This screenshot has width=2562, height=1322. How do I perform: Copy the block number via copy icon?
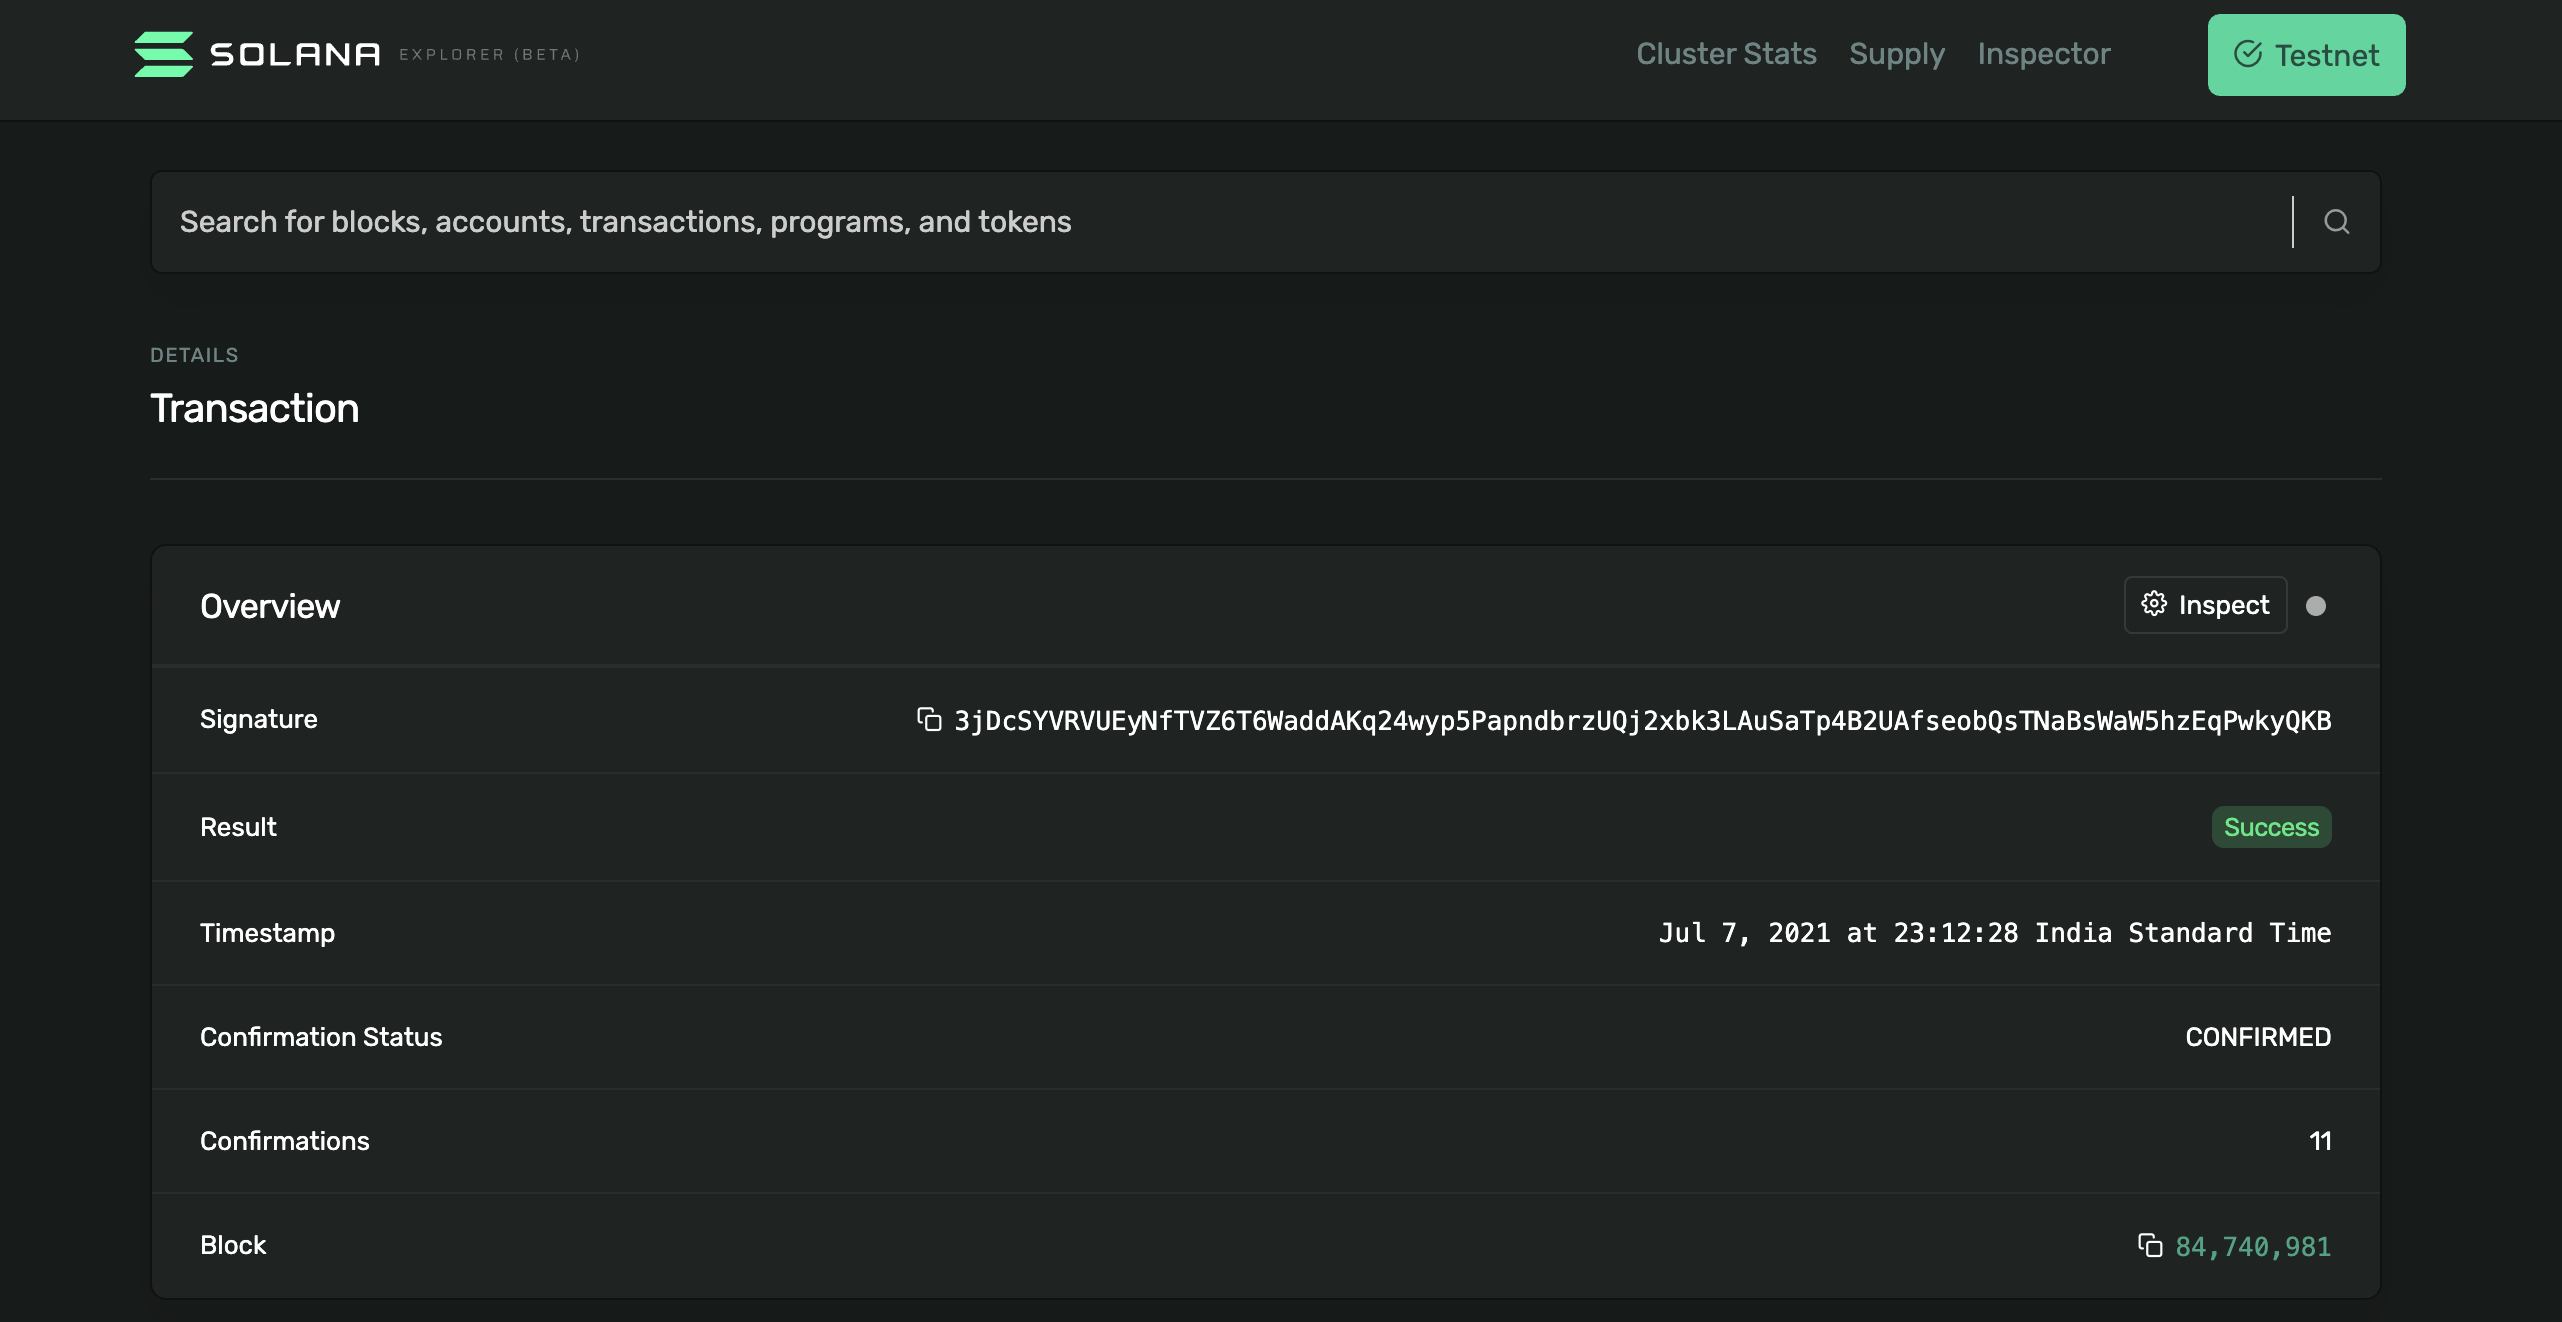[2149, 1246]
